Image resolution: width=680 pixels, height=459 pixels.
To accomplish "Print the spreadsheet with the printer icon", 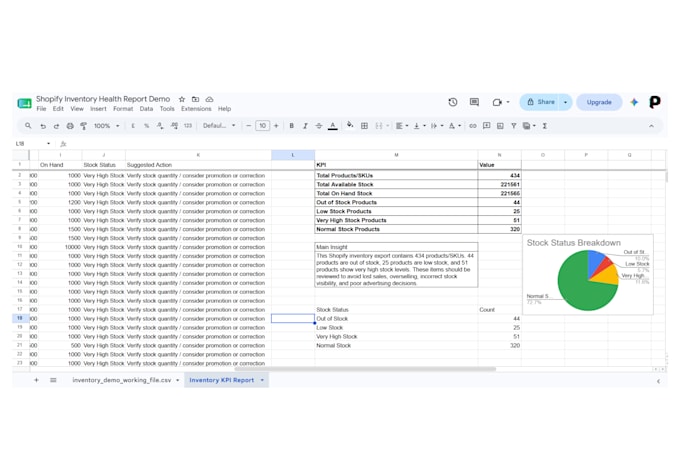I will [x=70, y=126].
